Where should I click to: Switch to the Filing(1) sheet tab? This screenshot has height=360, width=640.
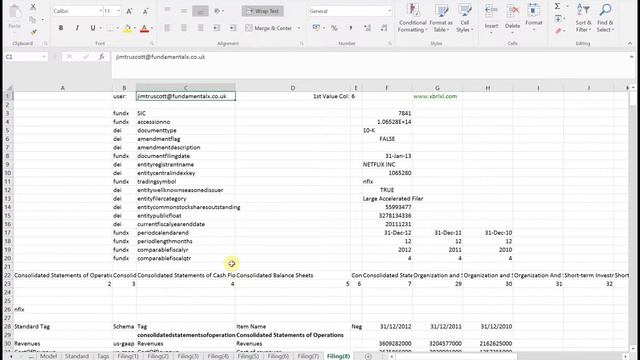(x=128, y=356)
